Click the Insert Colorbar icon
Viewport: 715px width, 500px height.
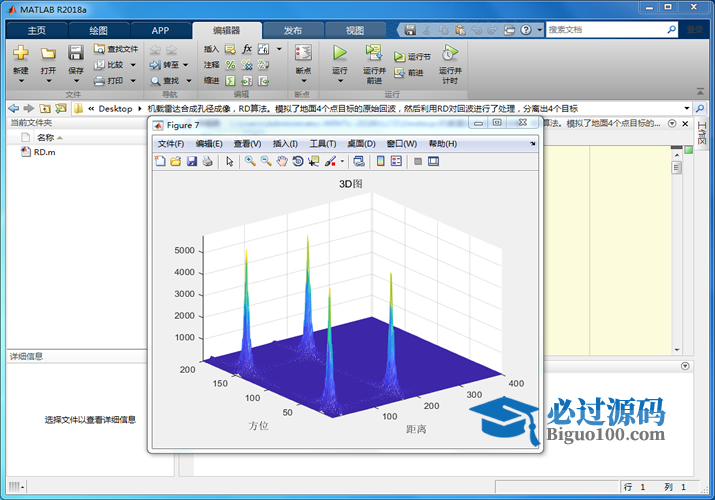coord(381,161)
